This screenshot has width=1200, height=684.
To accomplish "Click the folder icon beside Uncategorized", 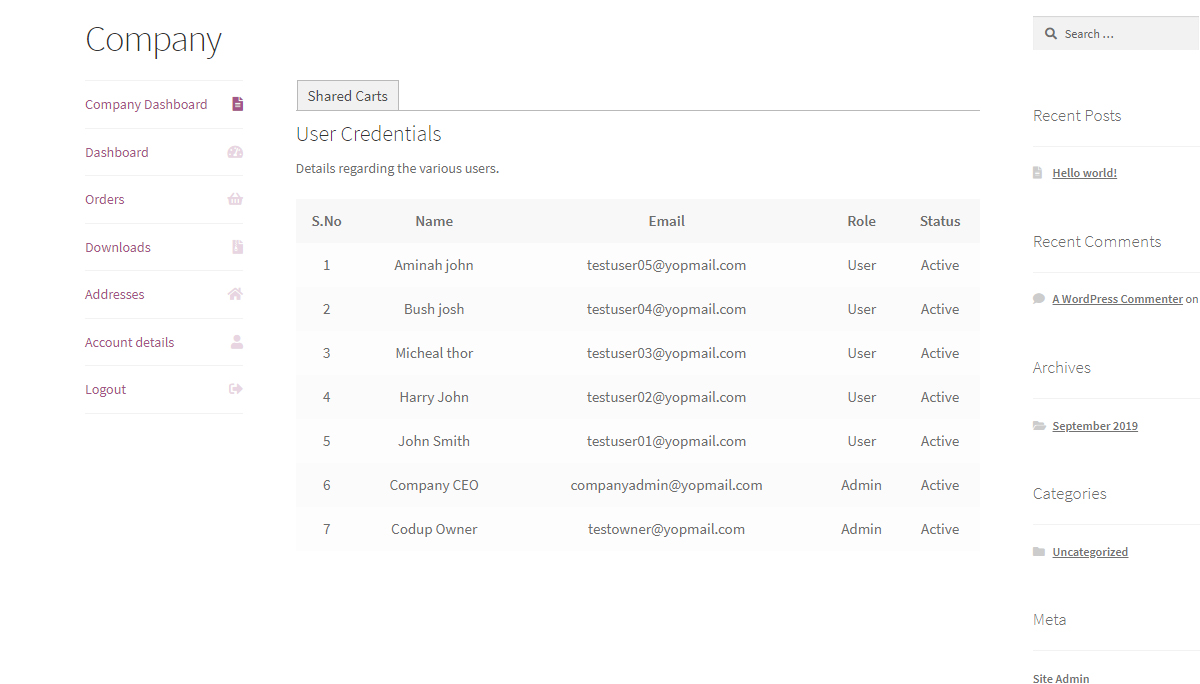I will (x=1038, y=551).
